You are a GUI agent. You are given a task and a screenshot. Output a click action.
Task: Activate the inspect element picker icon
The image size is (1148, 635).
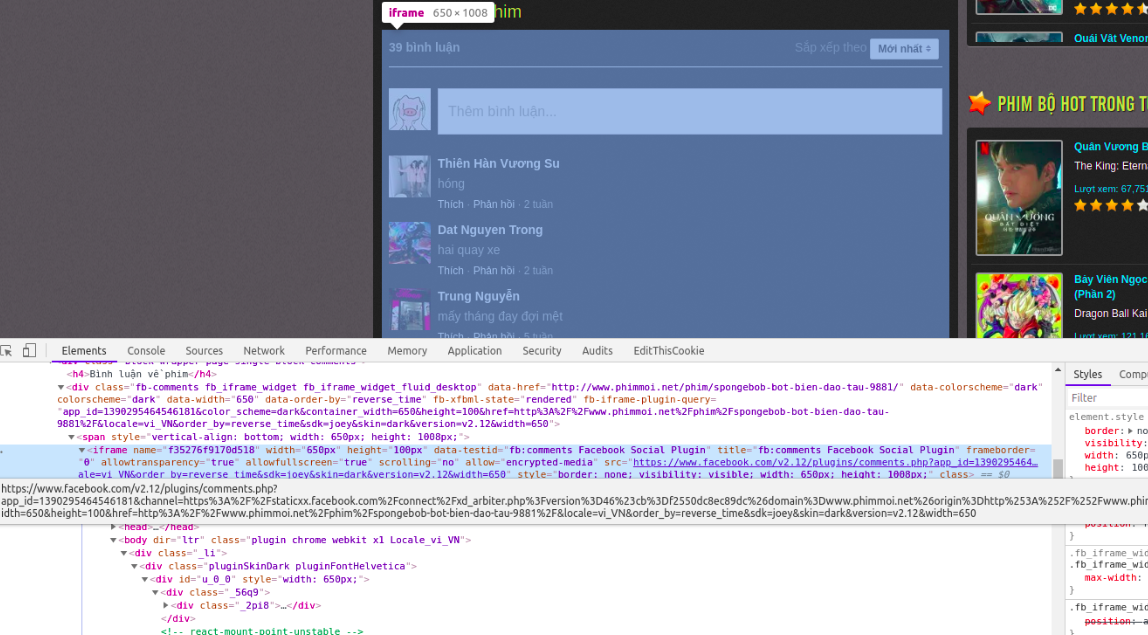point(7,351)
